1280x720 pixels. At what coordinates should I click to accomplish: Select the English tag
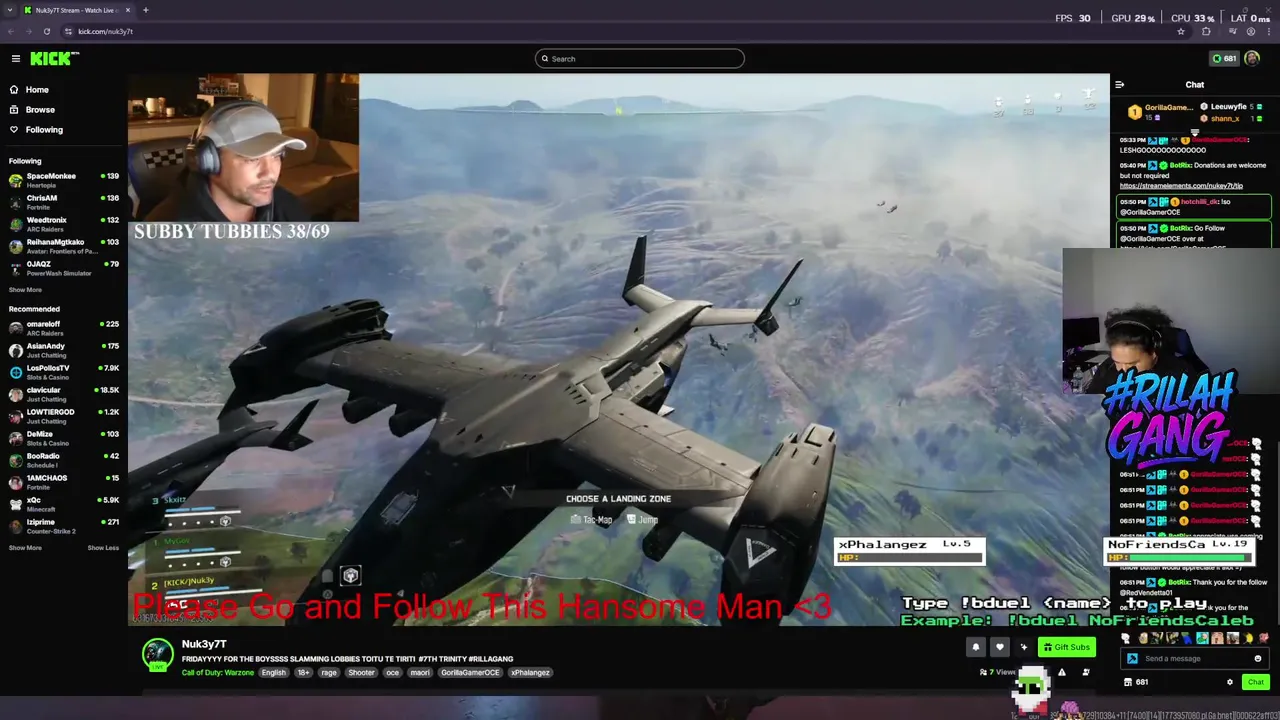[274, 673]
